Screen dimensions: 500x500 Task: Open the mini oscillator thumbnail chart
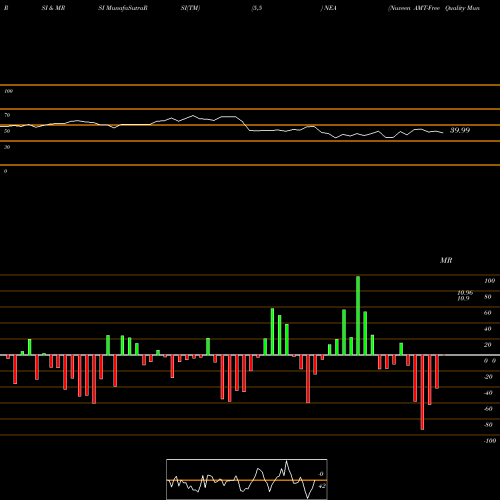(x=247, y=479)
